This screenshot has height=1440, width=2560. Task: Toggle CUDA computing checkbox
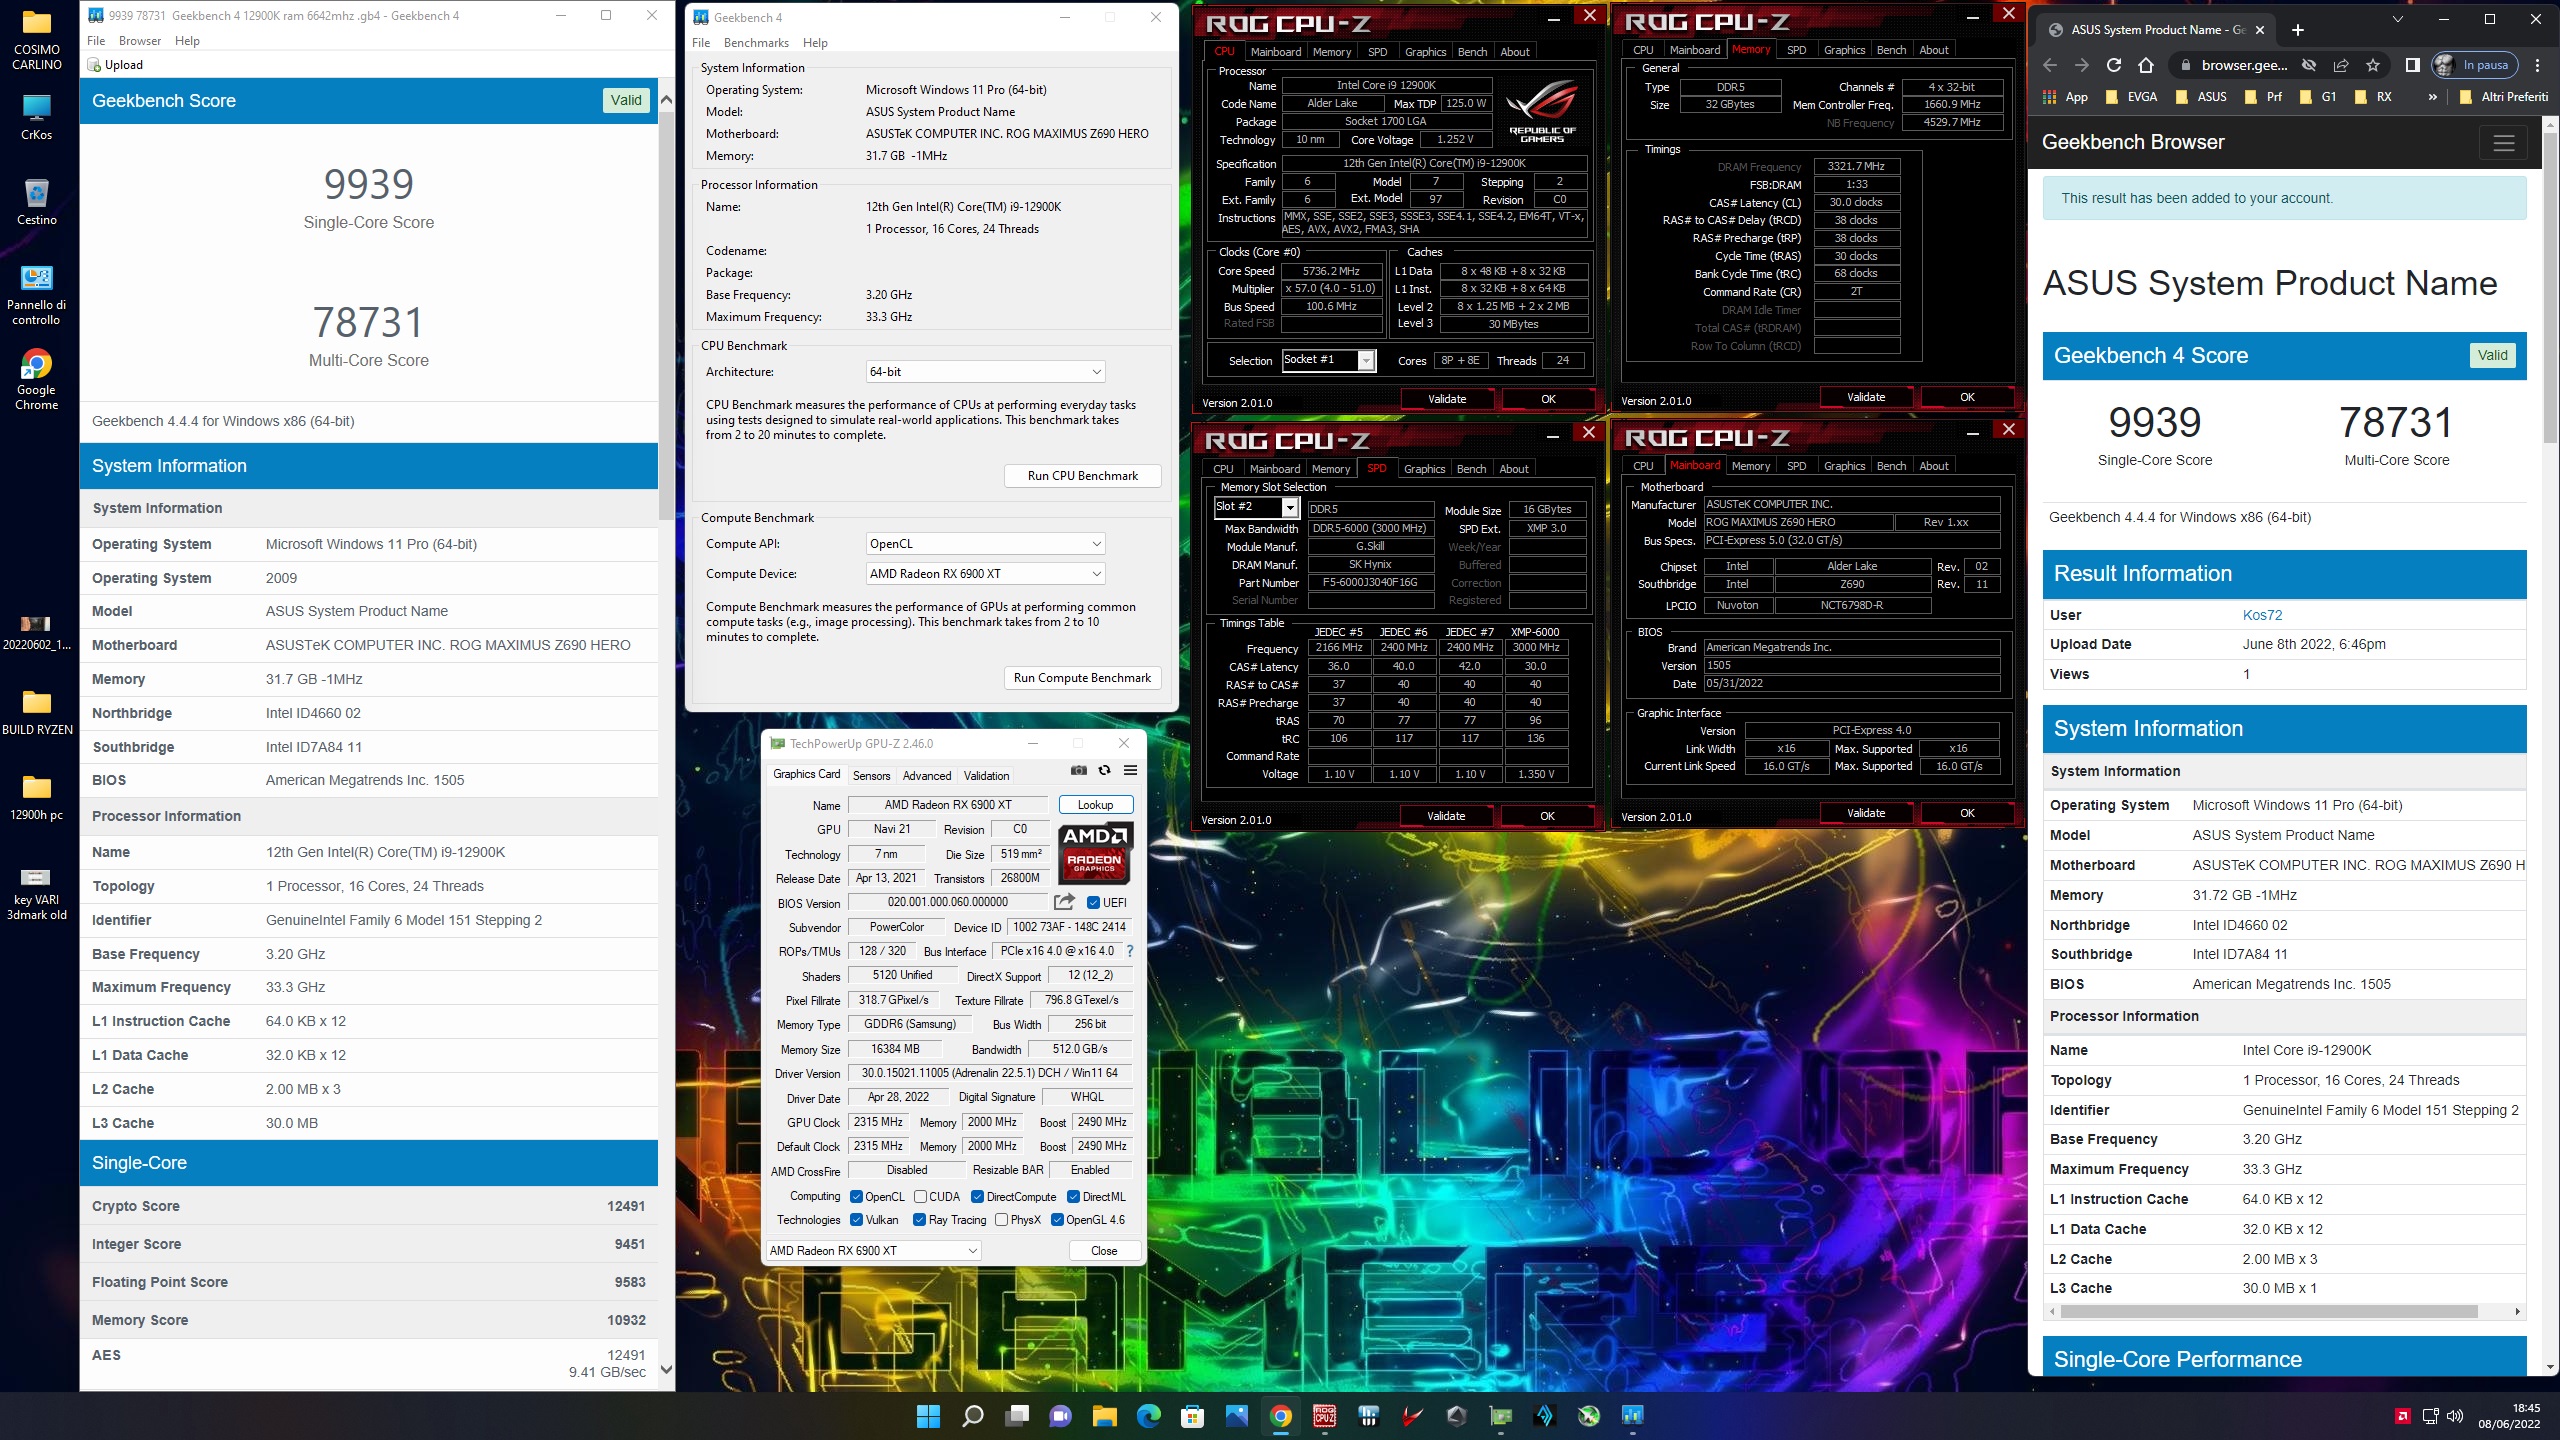pos(920,1196)
